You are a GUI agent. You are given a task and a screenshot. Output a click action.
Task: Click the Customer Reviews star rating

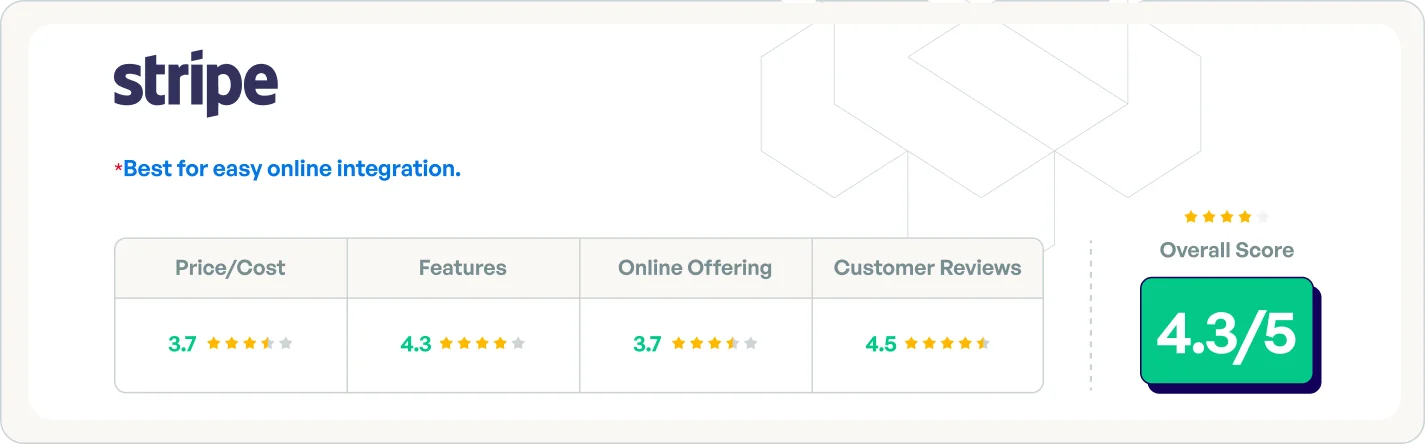947,344
